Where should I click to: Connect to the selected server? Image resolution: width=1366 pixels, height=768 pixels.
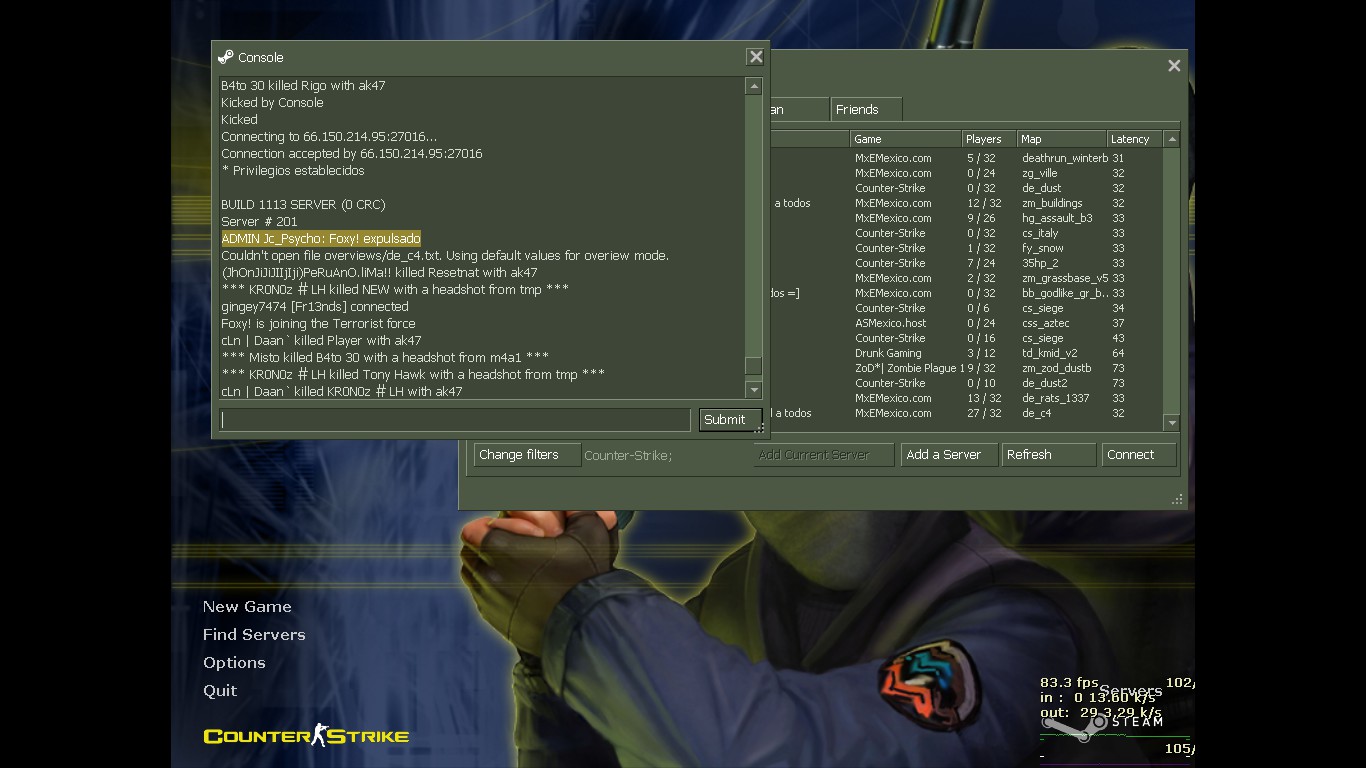click(1139, 455)
